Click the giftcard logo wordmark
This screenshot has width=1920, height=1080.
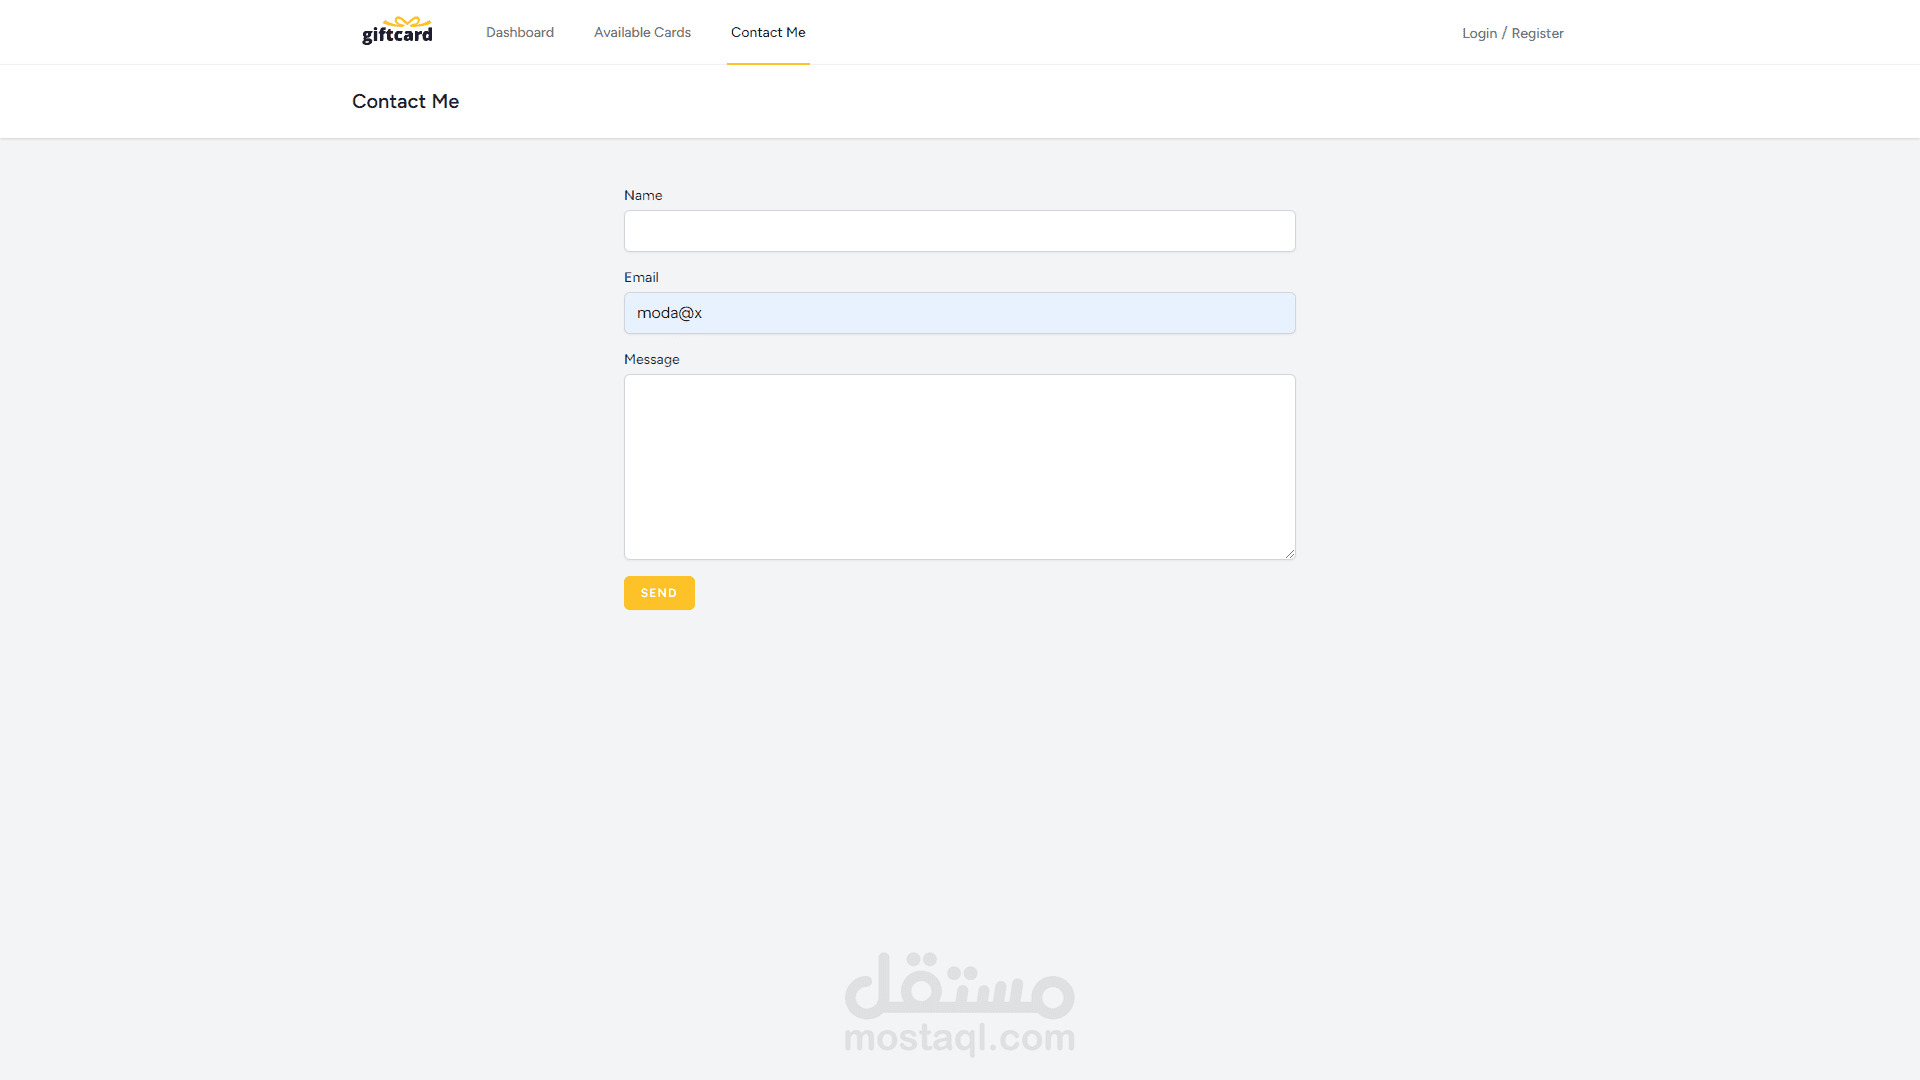point(397,35)
